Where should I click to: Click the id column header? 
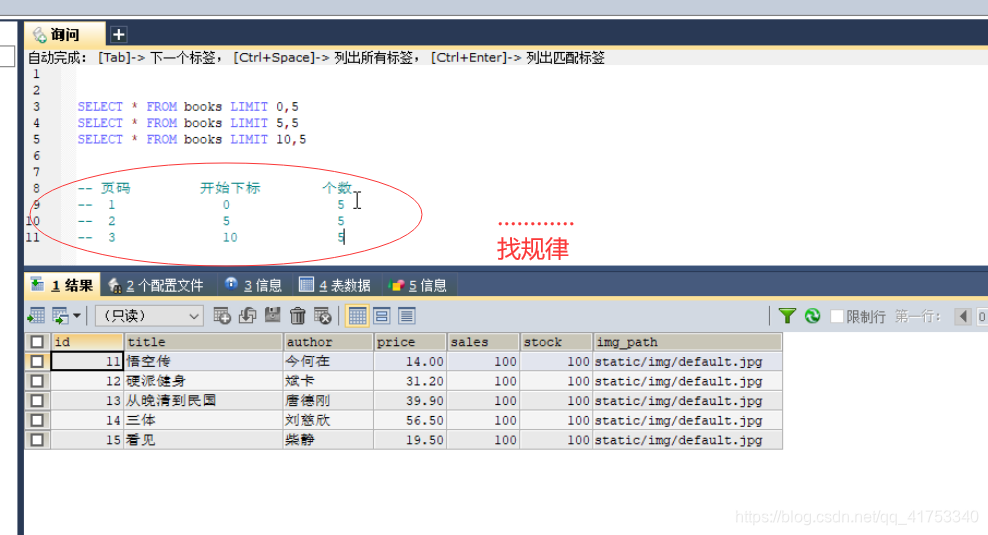[87, 342]
